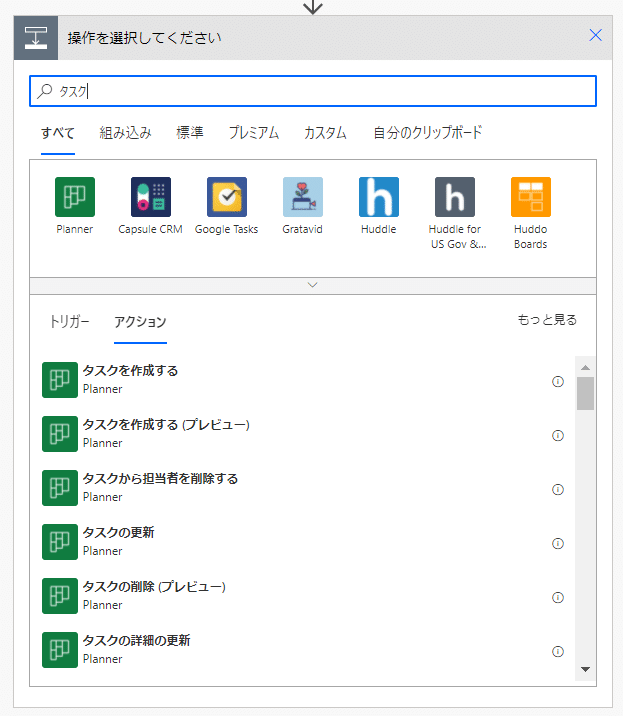Click Planner icon beside タスクの詳細の更新

tap(60, 650)
